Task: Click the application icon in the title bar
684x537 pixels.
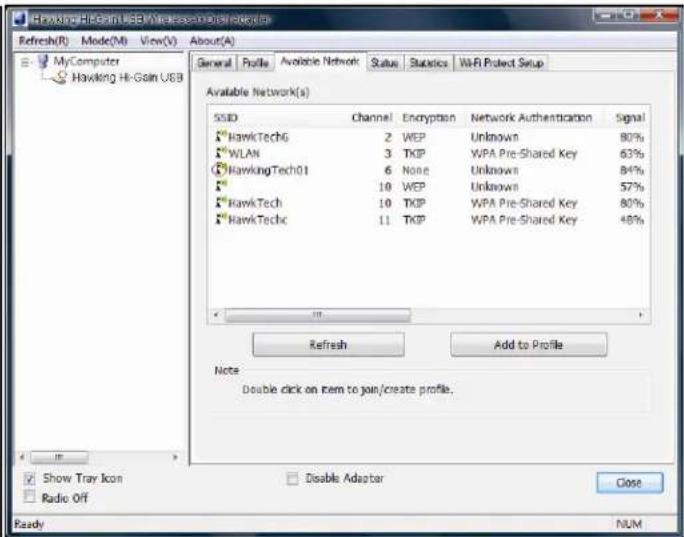Action: coord(20,20)
